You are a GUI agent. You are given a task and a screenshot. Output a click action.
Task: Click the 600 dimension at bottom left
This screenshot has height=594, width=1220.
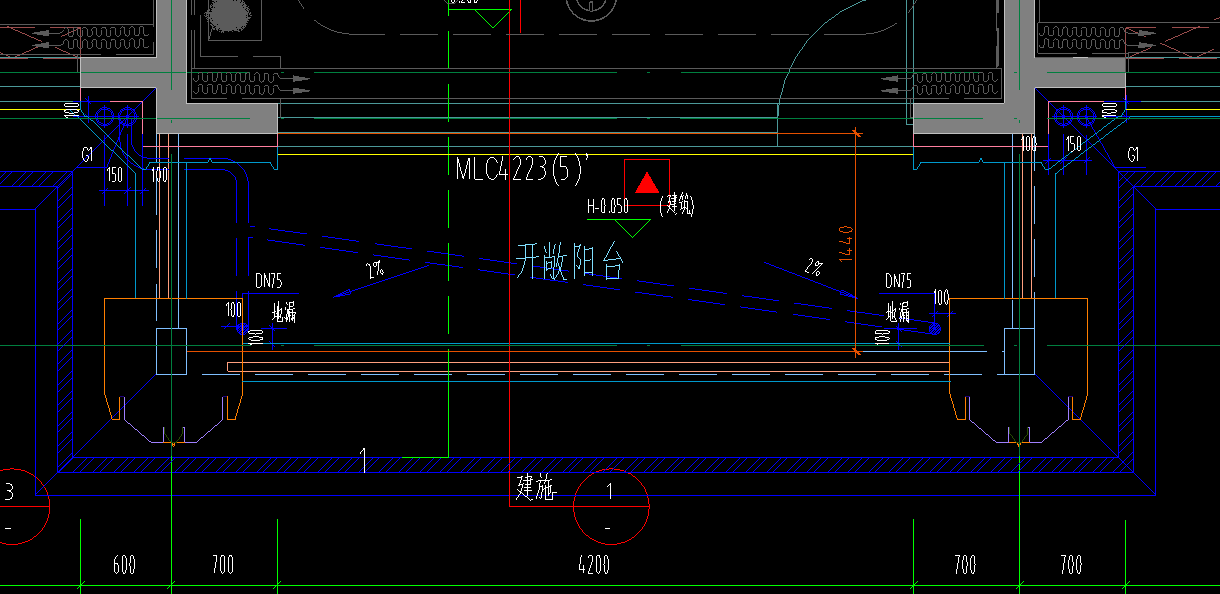point(123,565)
